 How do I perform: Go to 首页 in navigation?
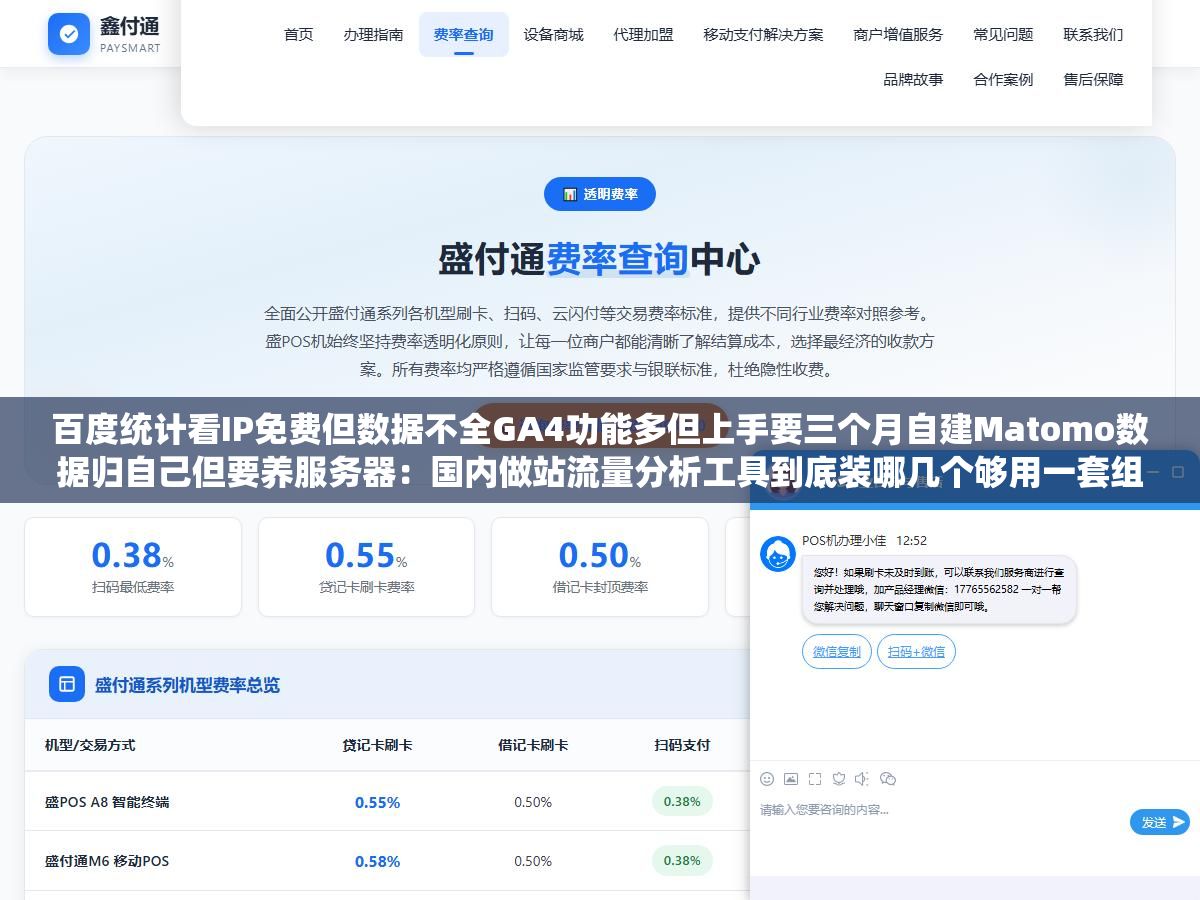[298, 34]
